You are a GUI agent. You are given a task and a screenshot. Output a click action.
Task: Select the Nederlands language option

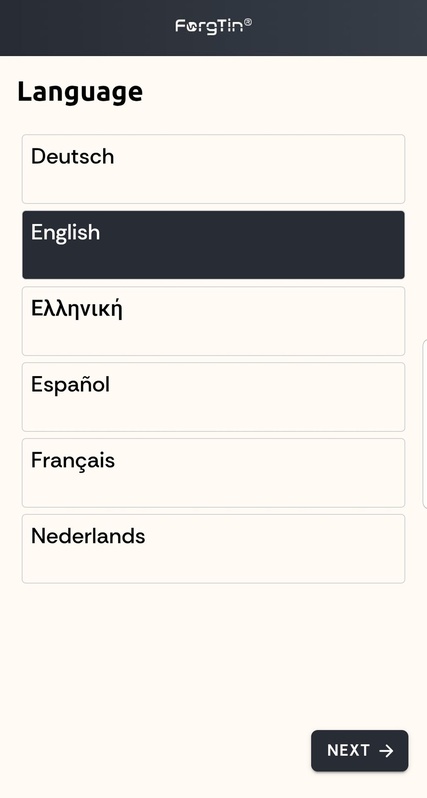213,549
